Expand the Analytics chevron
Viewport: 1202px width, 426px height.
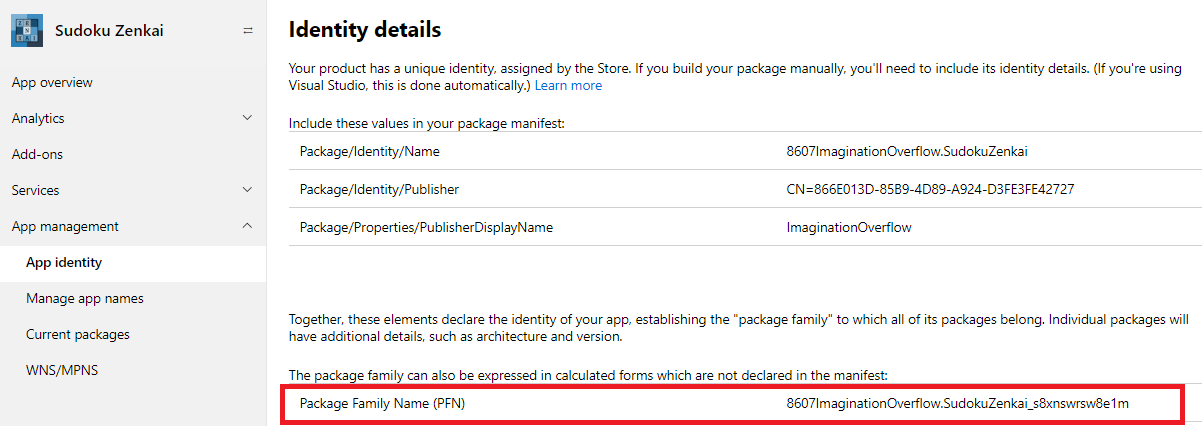pos(248,118)
